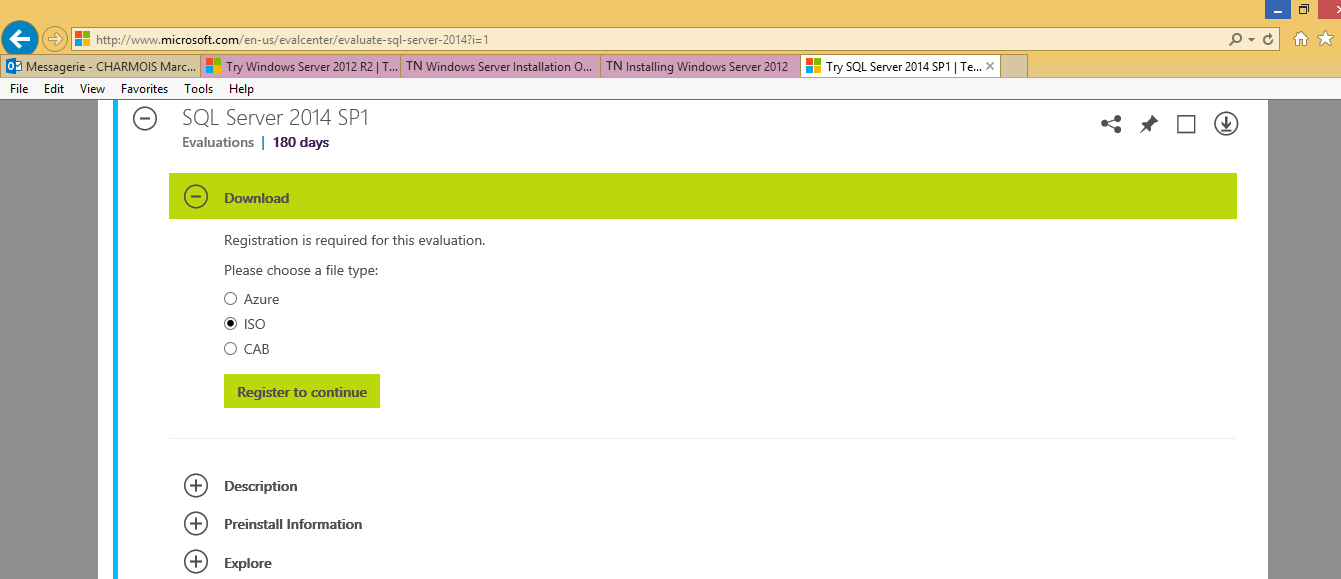Click the square icon in evaluation header
The width and height of the screenshot is (1341, 579).
coord(1186,124)
